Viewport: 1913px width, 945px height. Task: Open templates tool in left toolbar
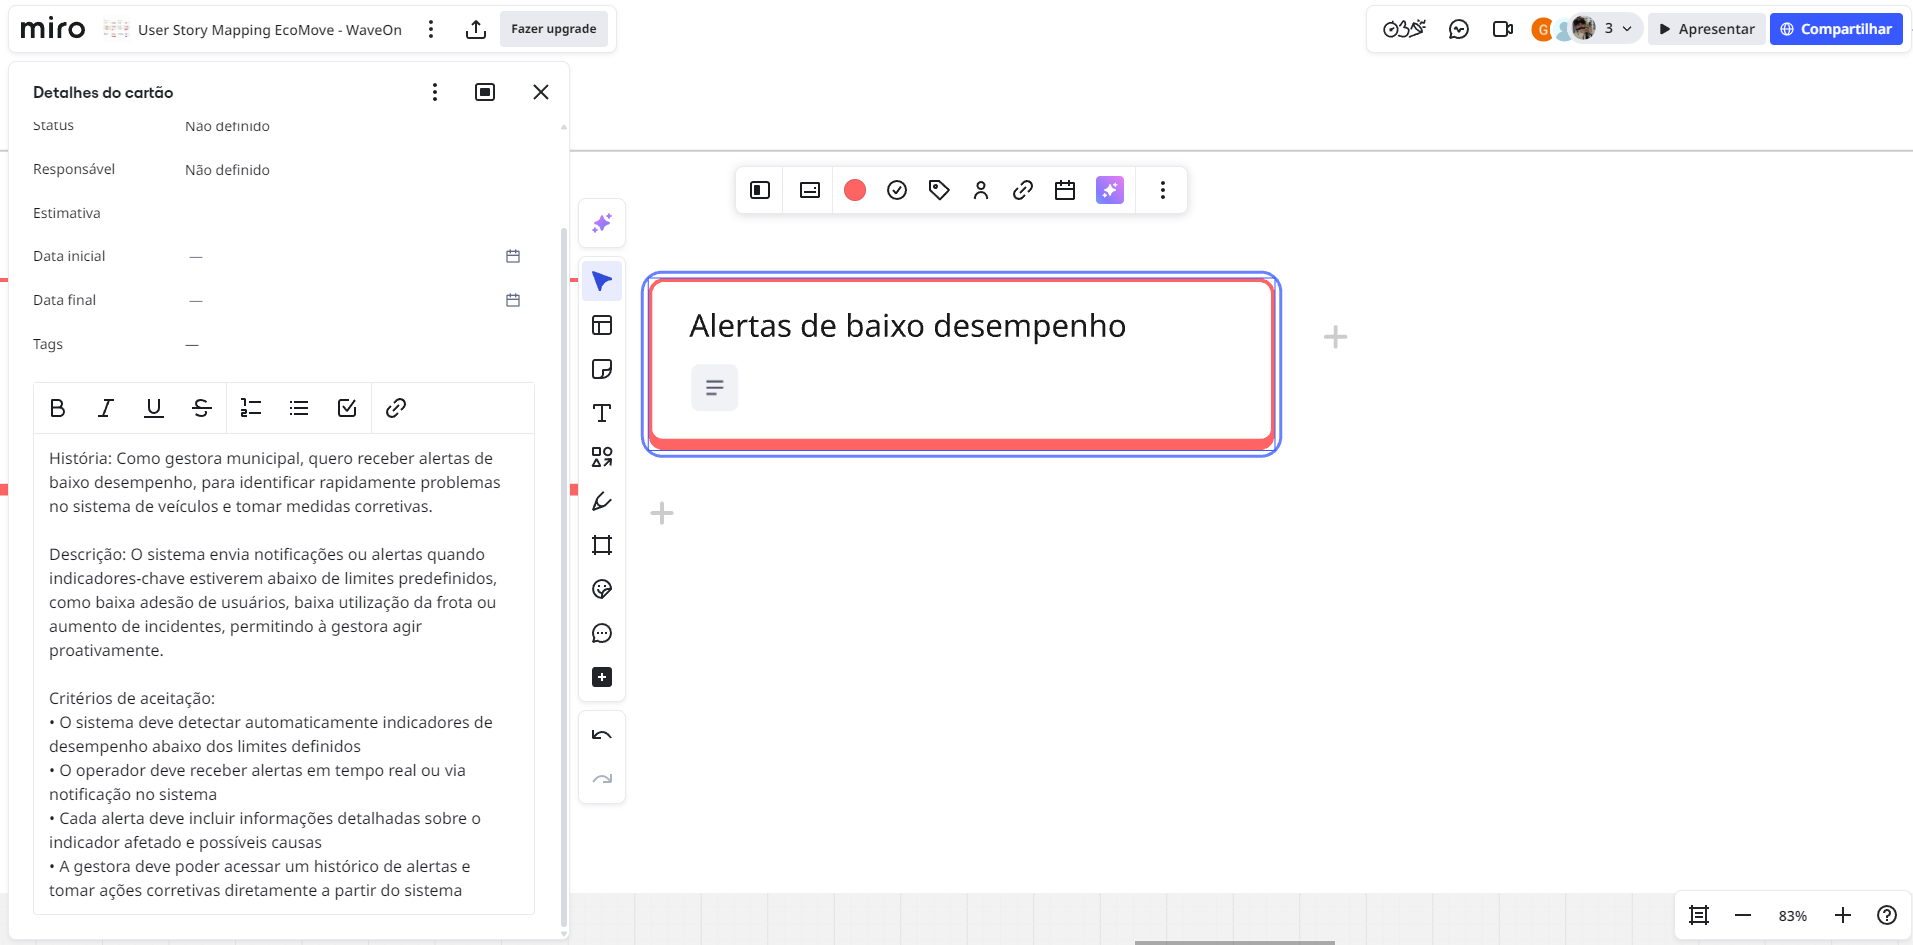(602, 325)
